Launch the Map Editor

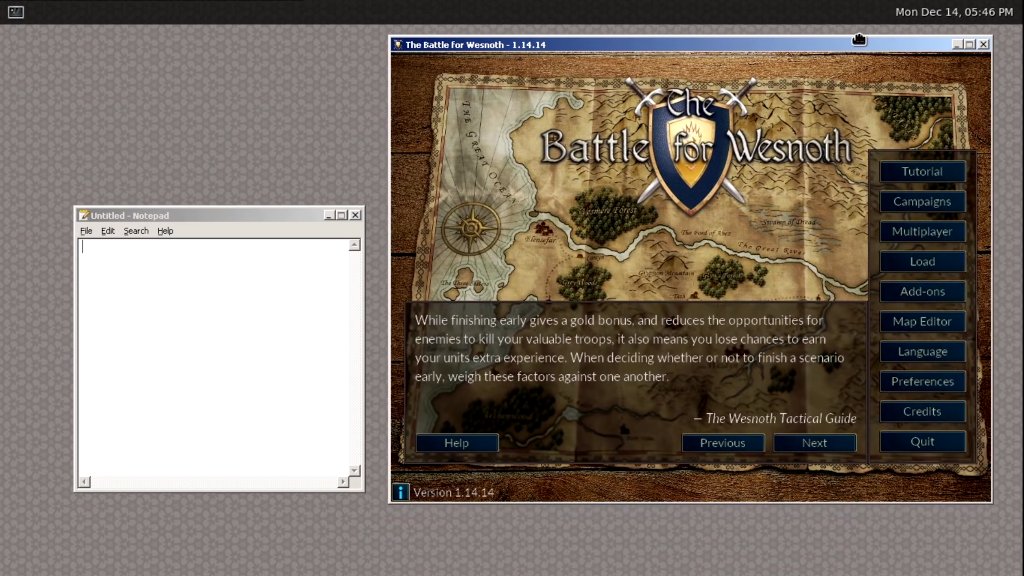tap(922, 322)
